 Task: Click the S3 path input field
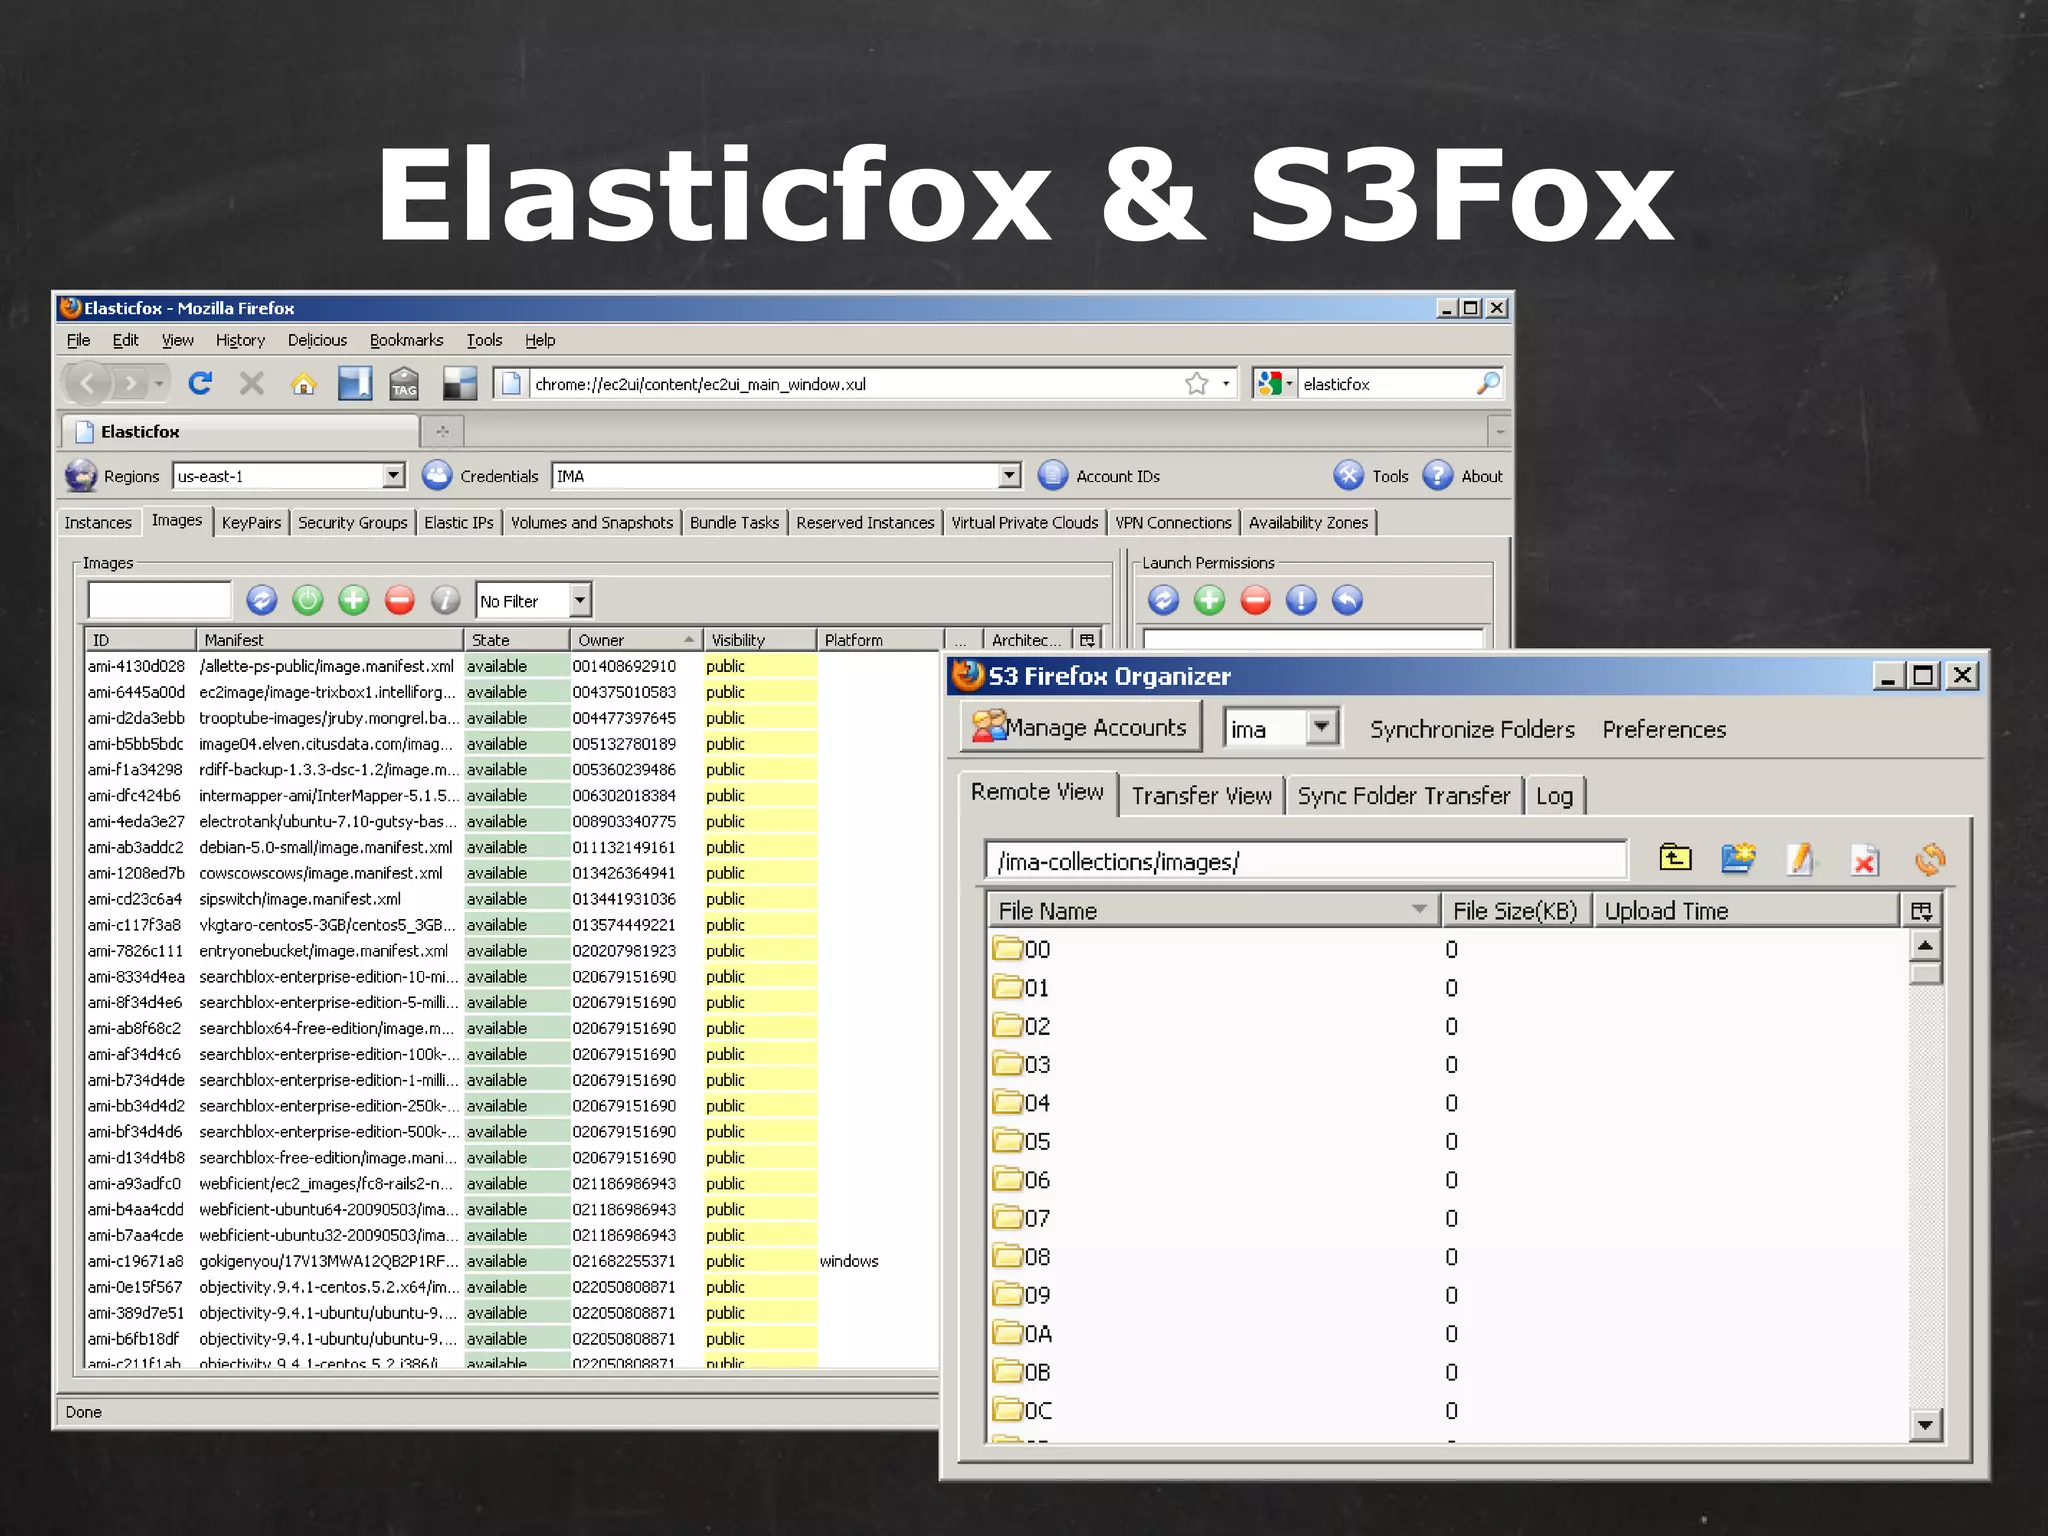coord(1305,861)
